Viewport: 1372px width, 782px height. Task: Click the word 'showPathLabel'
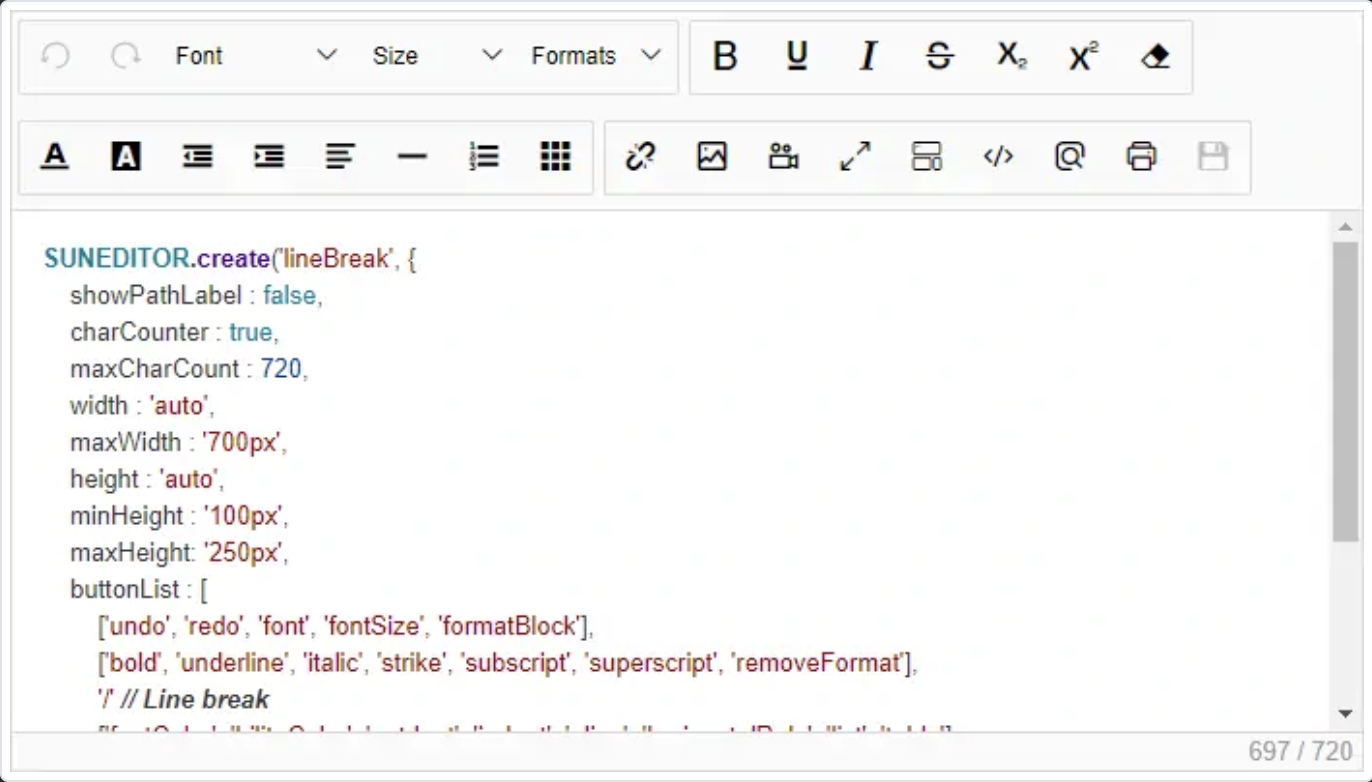[x=156, y=296]
